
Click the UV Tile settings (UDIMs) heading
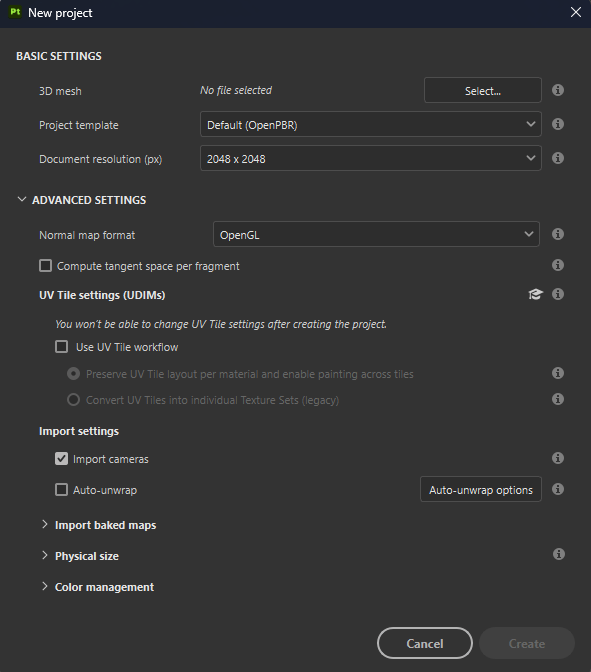click(102, 295)
